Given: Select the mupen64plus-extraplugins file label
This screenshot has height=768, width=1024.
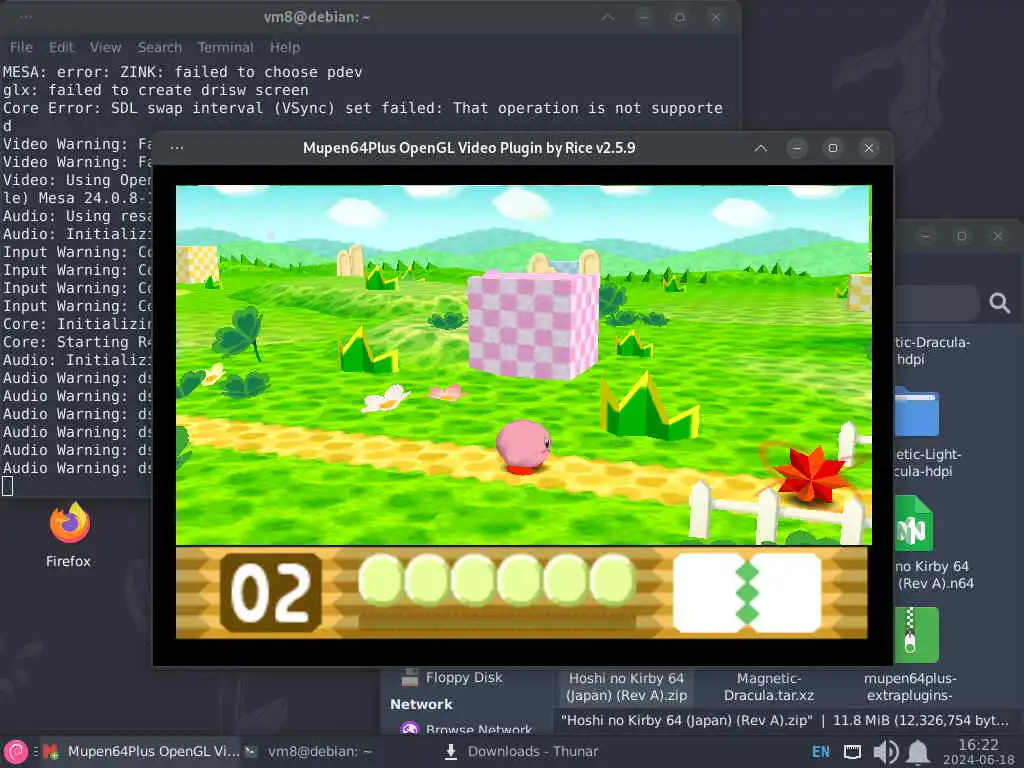Looking at the screenshot, I should pyautogui.click(x=910, y=686).
